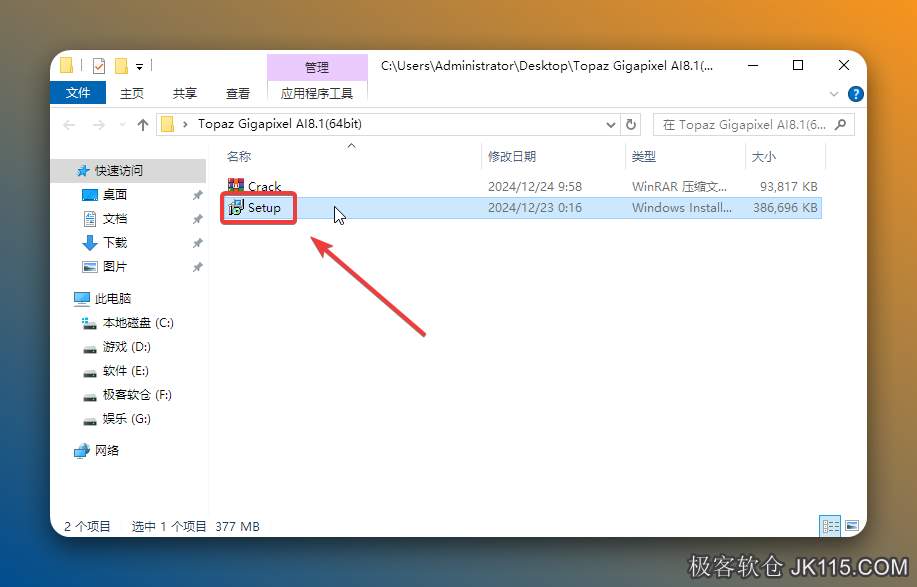Unpin 桌面 via its pin icon

point(198,195)
